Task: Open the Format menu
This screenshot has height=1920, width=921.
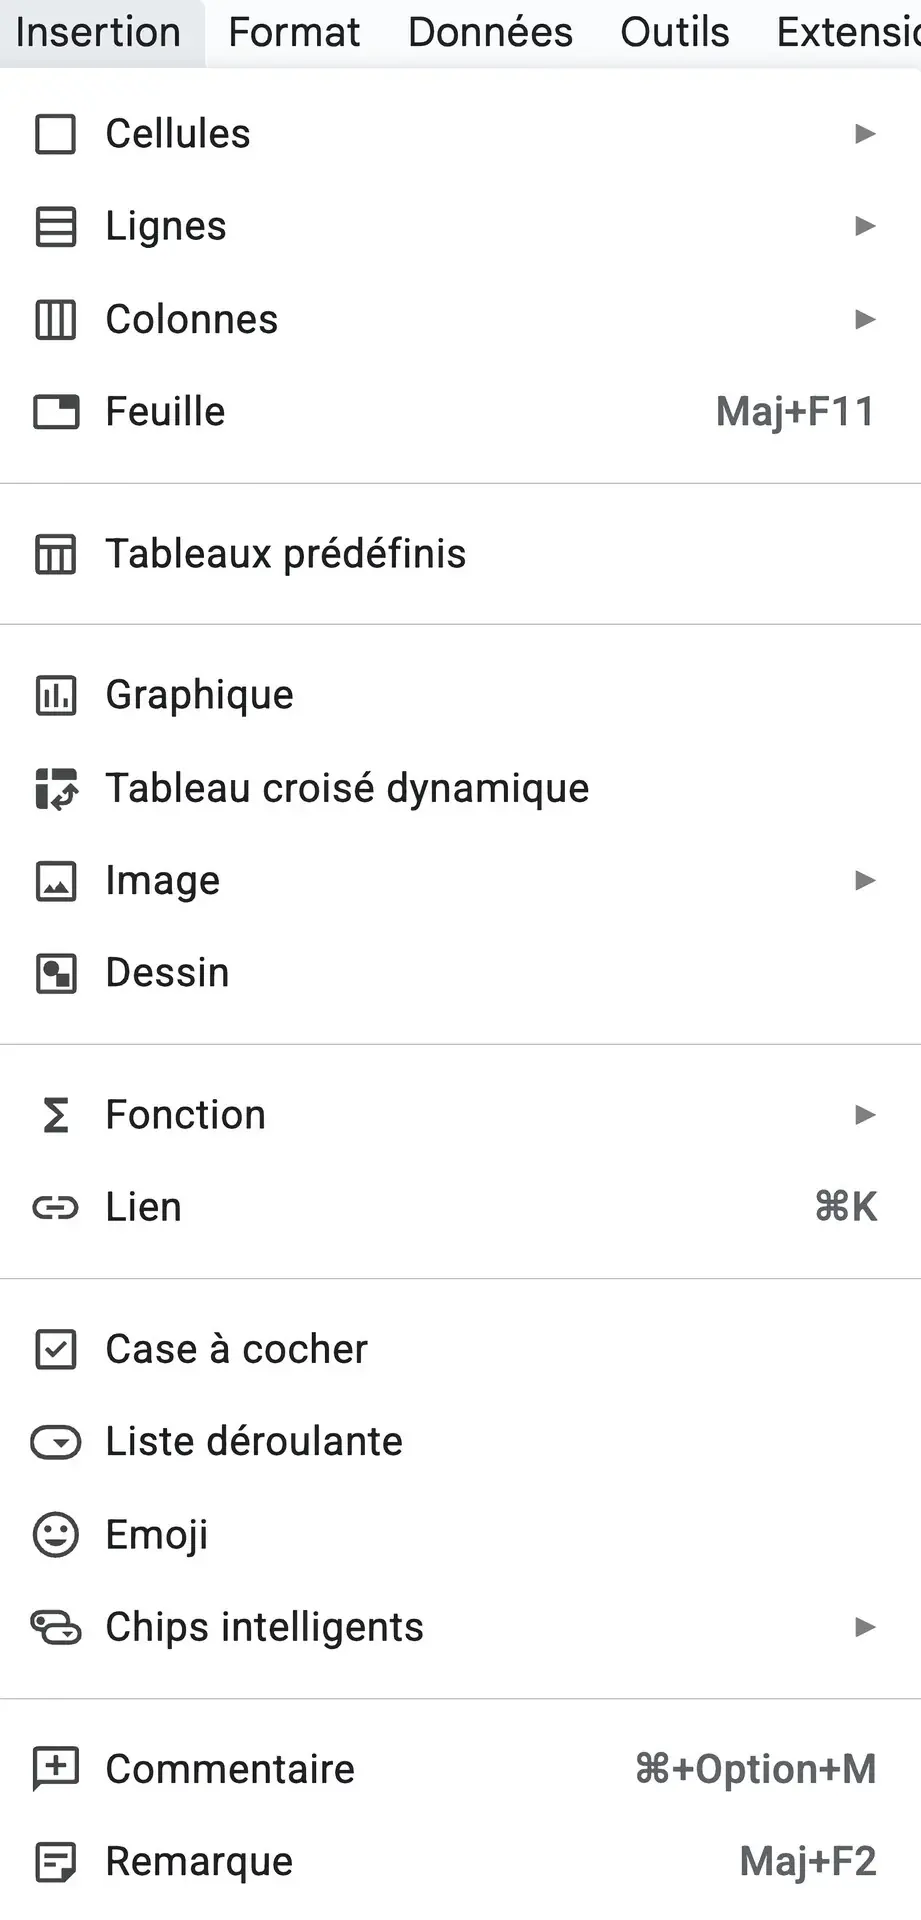Action: 293,32
